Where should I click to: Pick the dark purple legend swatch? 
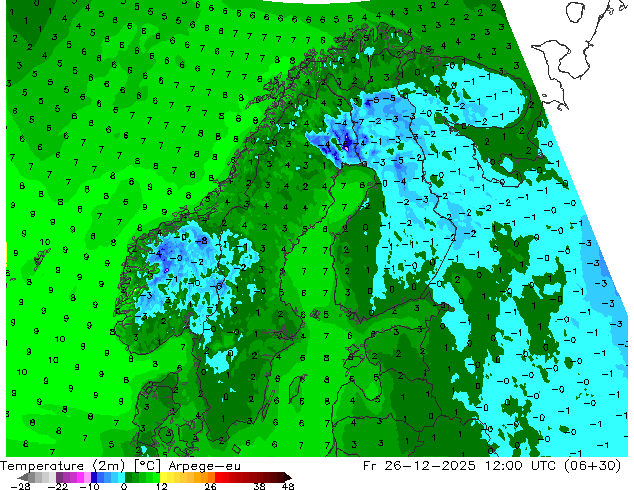tap(59, 477)
